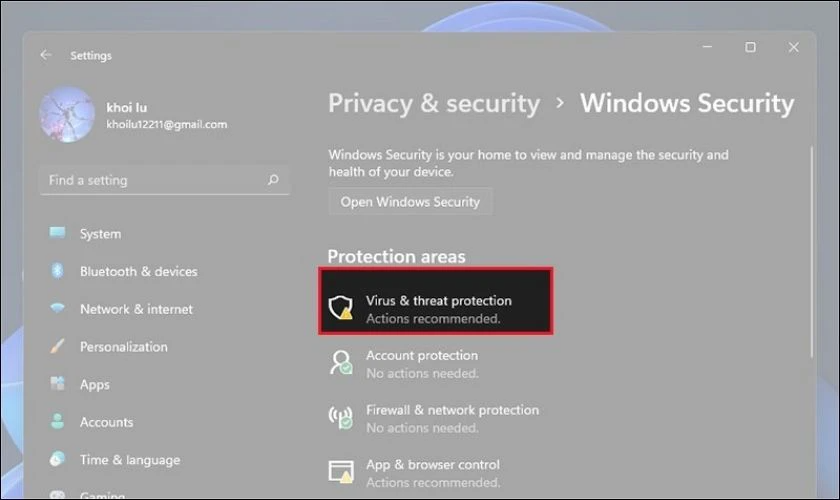Open Personalization paintbrush icon
This screenshot has width=840, height=500.
[x=57, y=346]
